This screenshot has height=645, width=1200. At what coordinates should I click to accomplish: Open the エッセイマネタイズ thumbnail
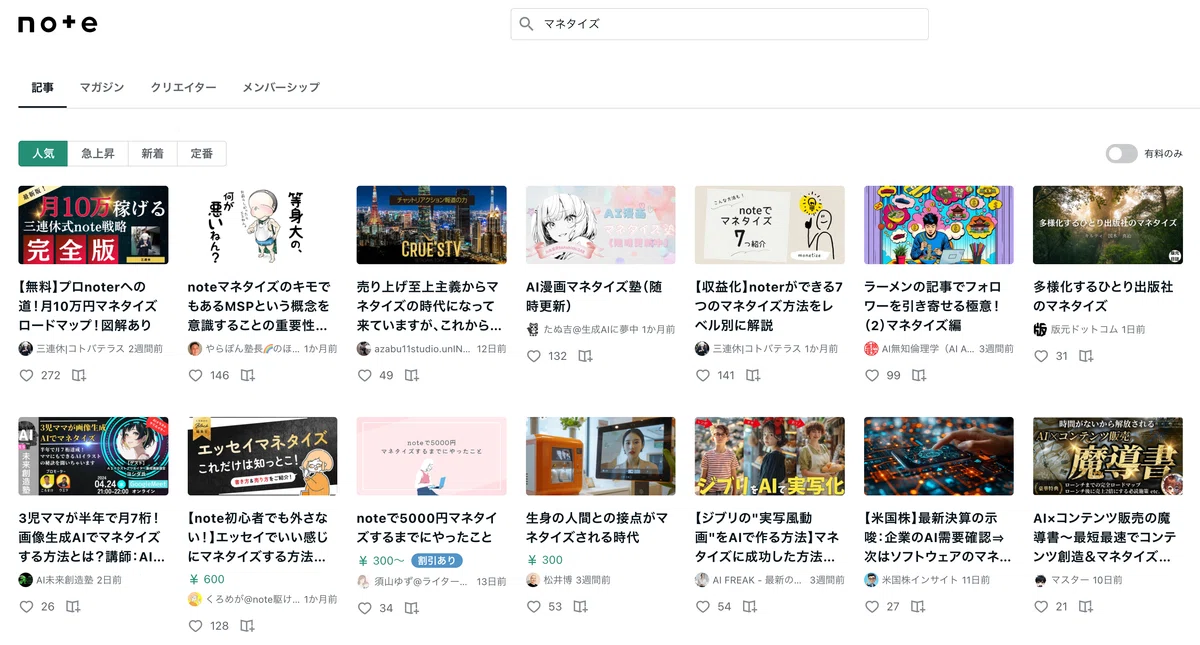[262, 456]
